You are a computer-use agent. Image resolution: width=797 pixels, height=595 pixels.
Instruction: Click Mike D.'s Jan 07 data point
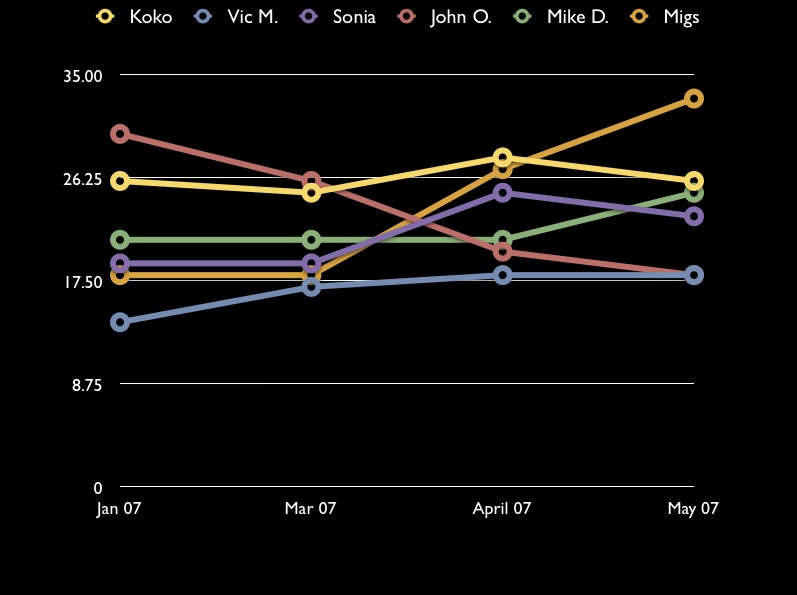click(x=120, y=240)
